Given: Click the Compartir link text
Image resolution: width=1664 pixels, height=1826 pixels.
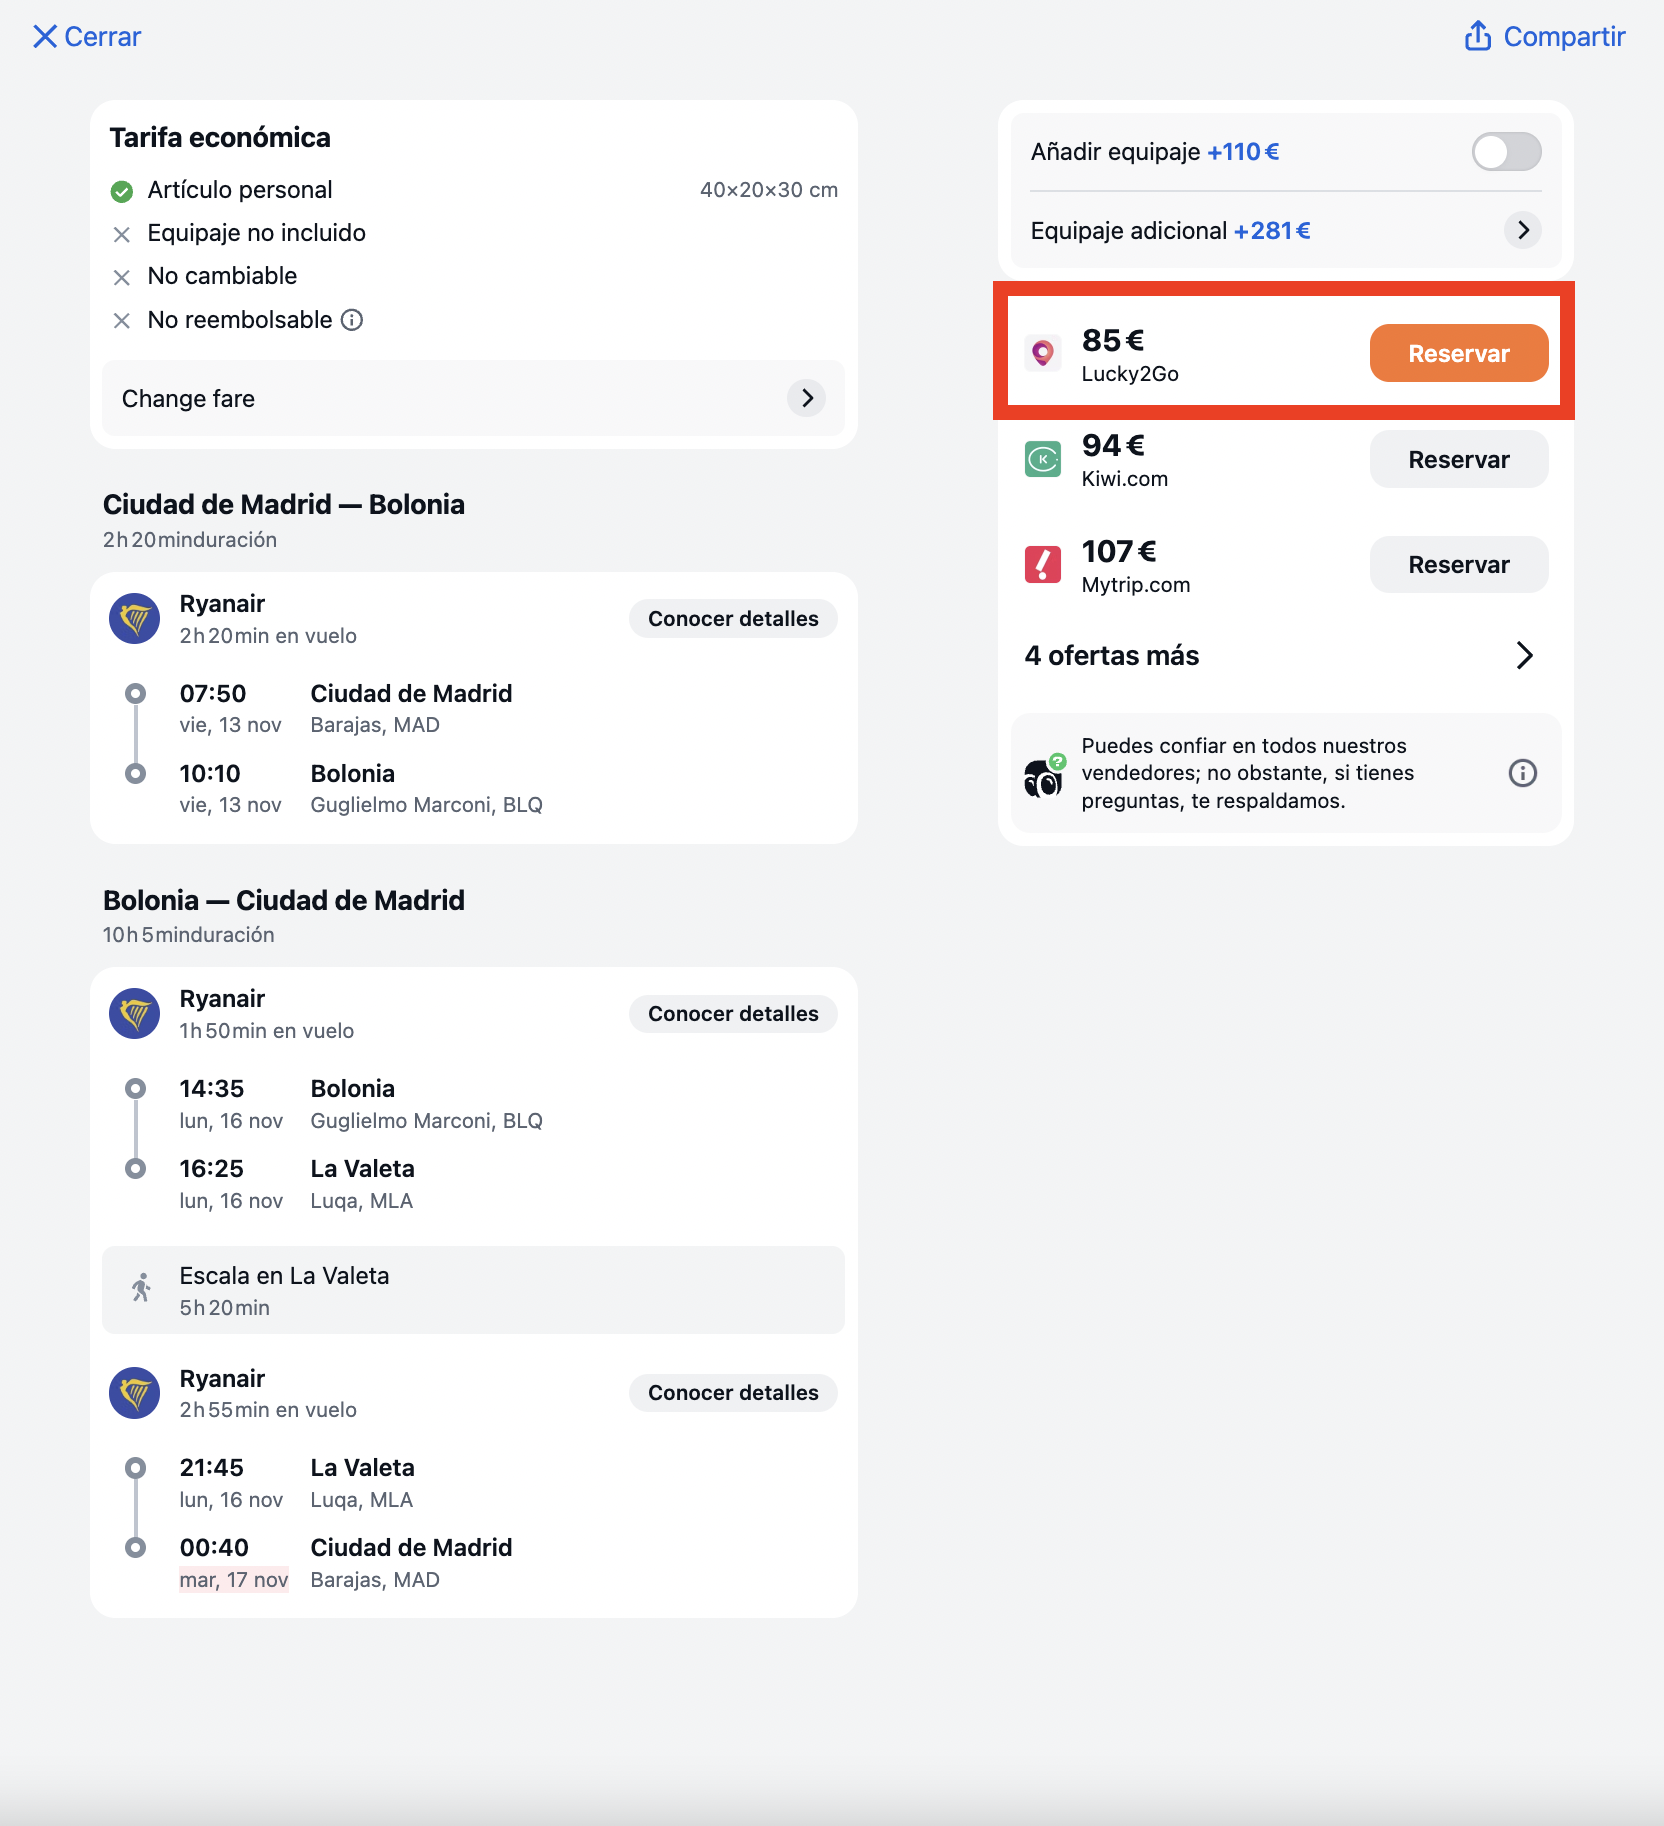Looking at the screenshot, I should tap(1564, 37).
